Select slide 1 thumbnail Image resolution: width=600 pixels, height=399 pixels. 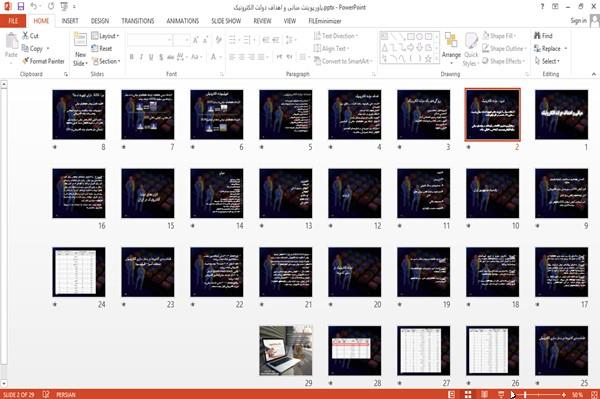(x=561, y=114)
